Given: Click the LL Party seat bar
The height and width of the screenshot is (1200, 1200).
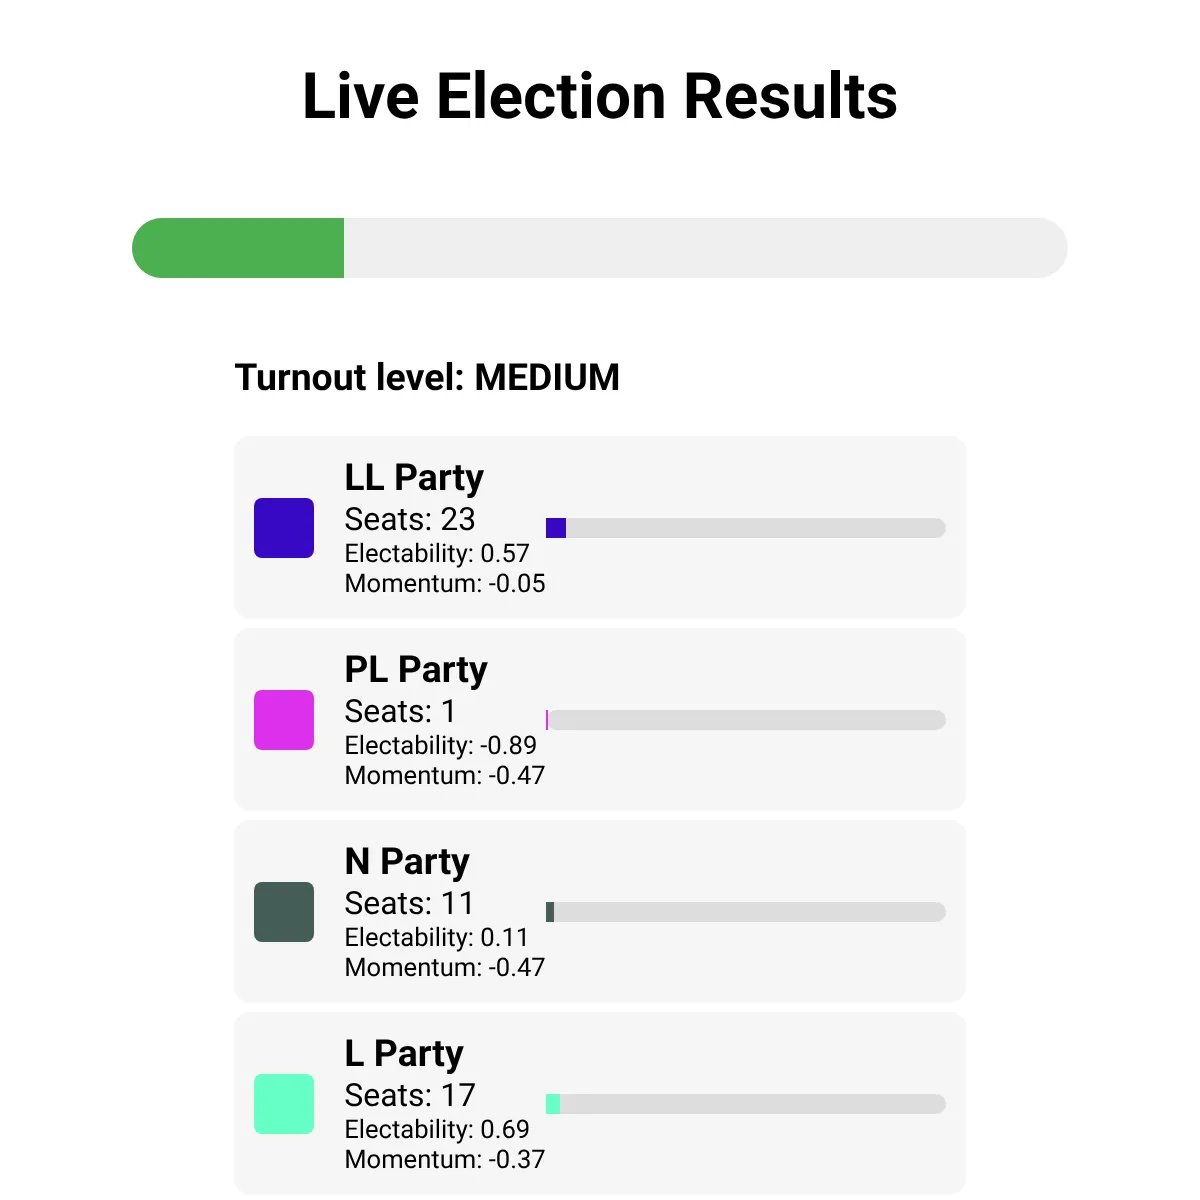Looking at the screenshot, I should 746,528.
